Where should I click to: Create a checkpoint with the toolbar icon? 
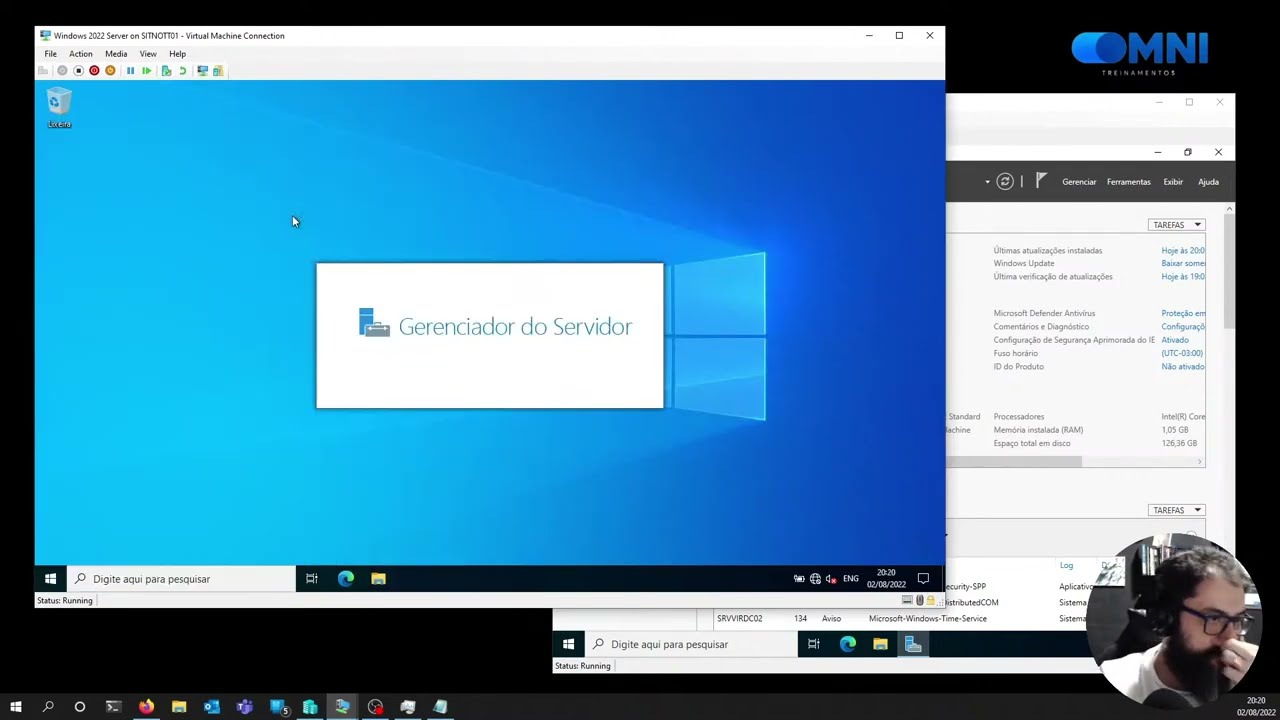(x=166, y=71)
